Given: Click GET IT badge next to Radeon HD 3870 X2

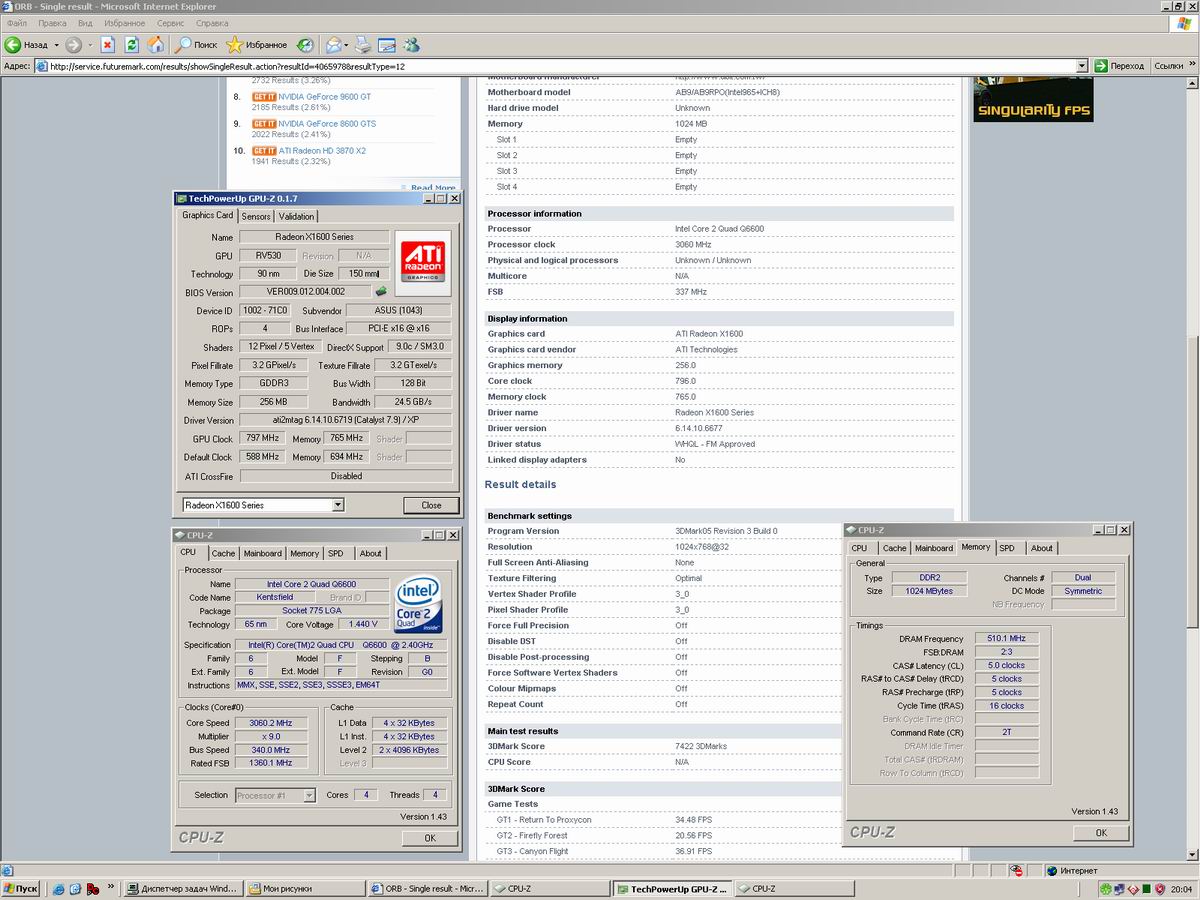Looking at the screenshot, I should 264,151.
